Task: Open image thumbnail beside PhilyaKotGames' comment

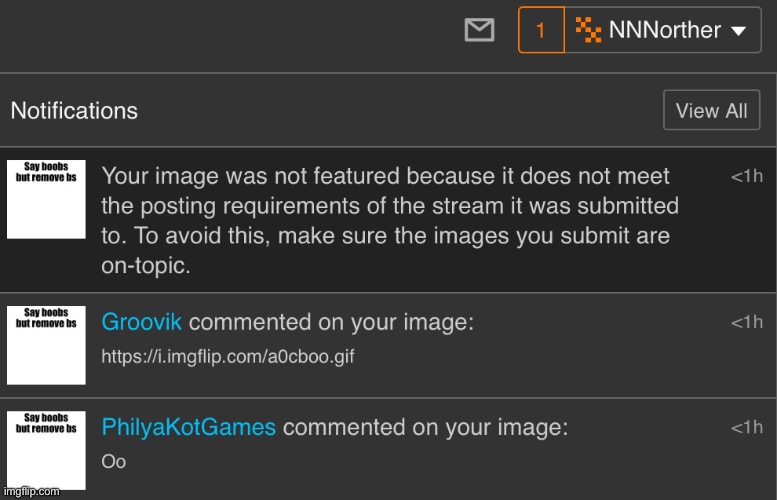Action: [46, 450]
